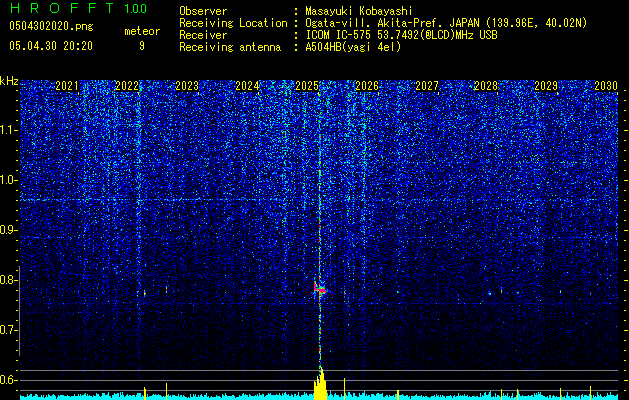
Task: Click the red meteor echo burst at 2025
Action: coord(320,288)
